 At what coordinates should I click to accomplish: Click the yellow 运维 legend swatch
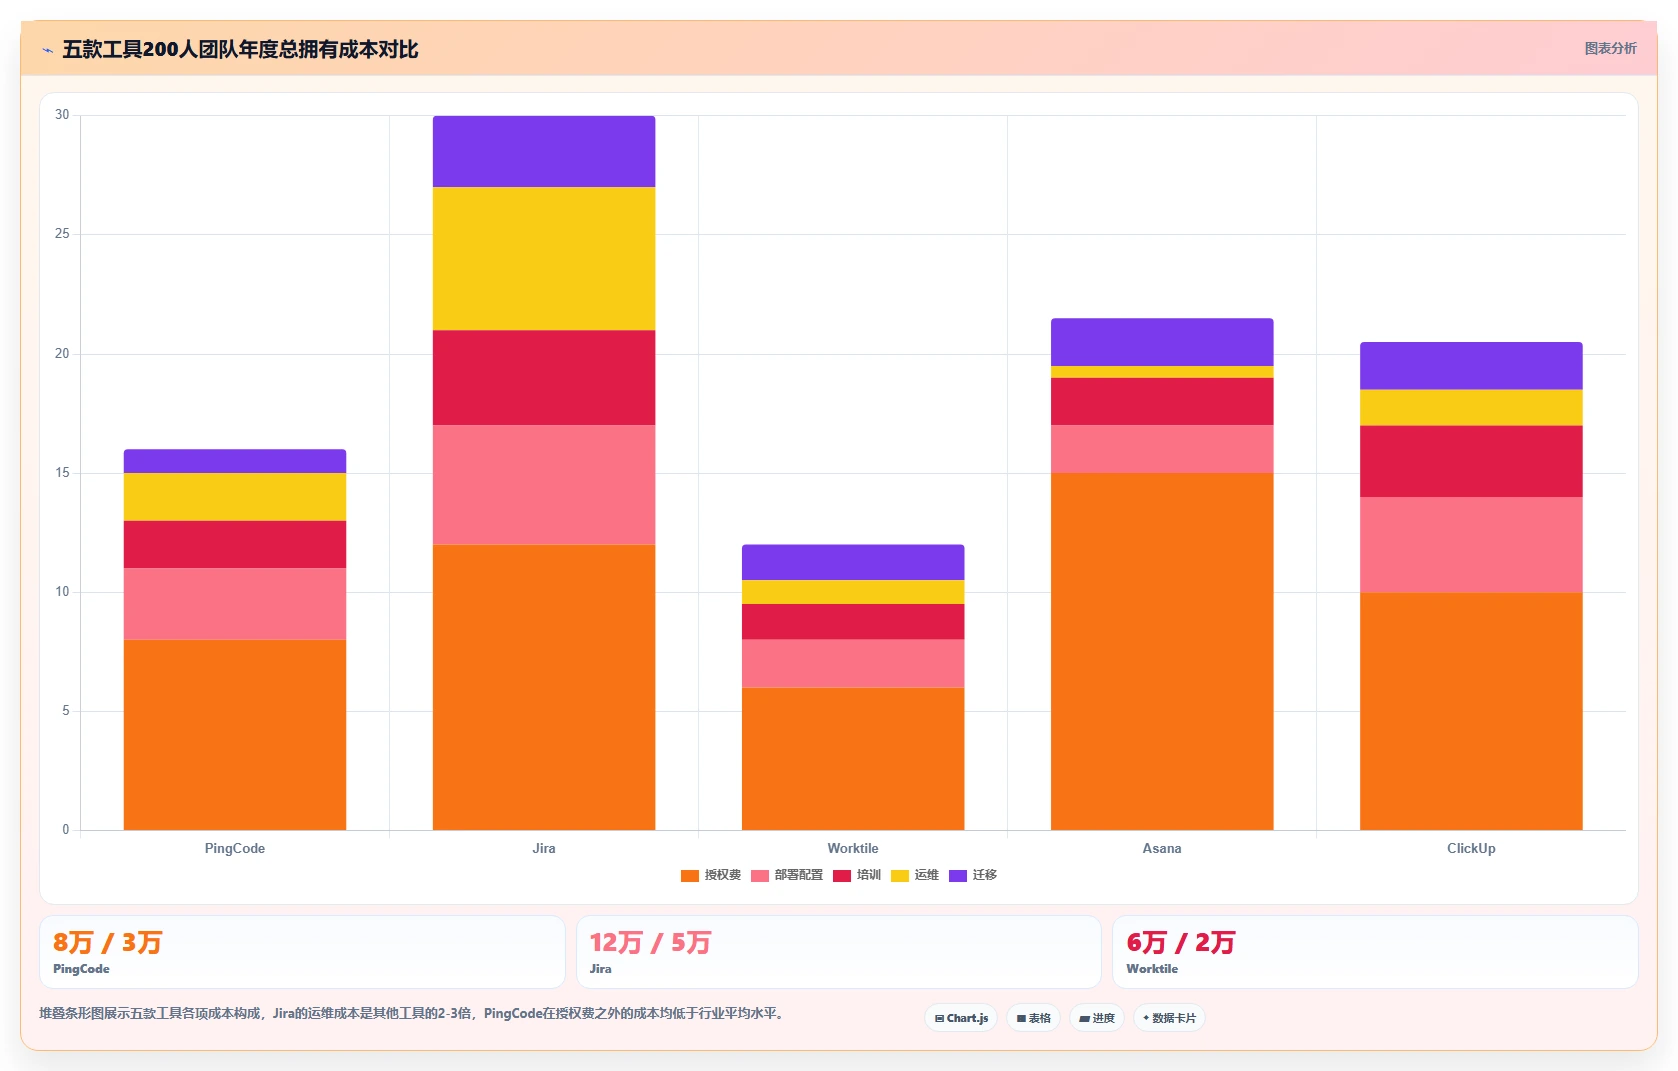click(900, 876)
